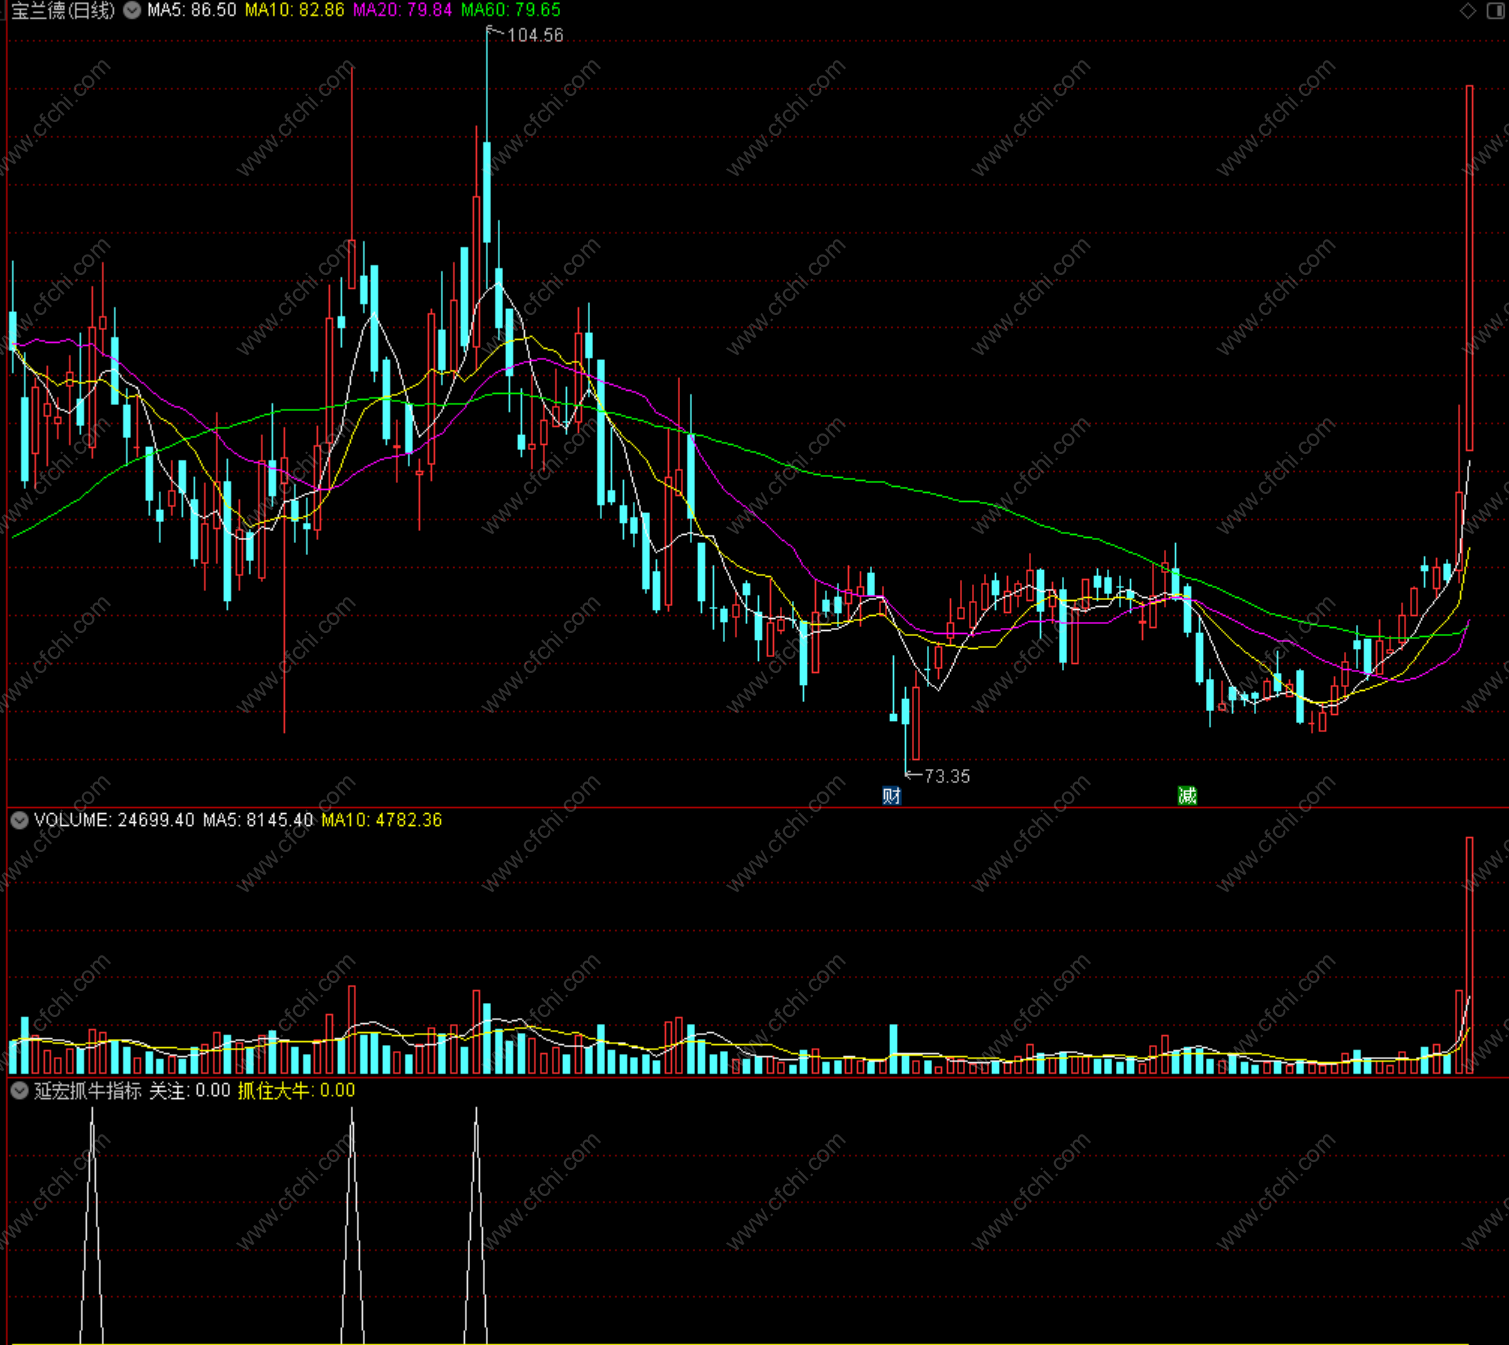Image resolution: width=1509 pixels, height=1345 pixels.
Task: Open the green 减 marker on the chart
Action: 1187,796
